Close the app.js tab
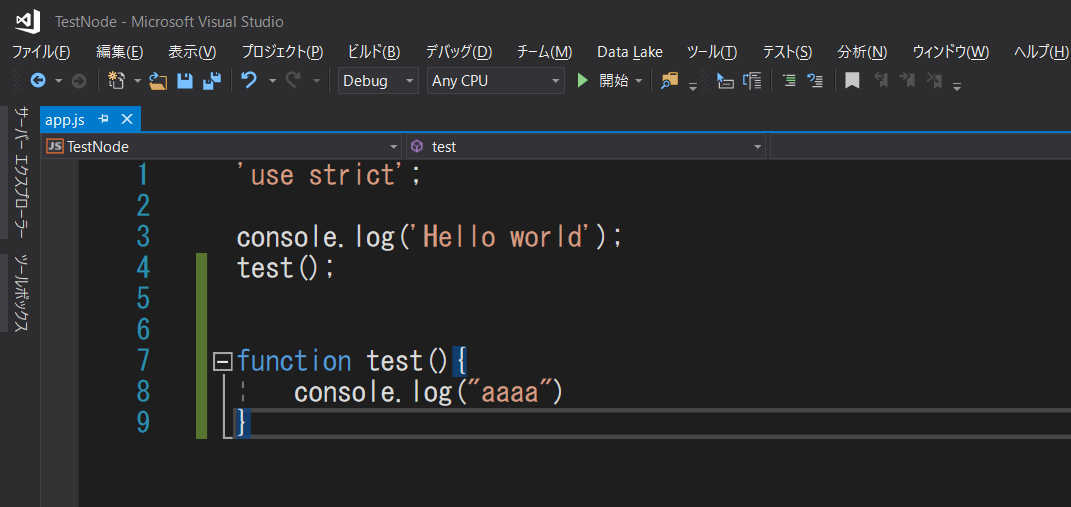The width and height of the screenshot is (1071, 507). [x=126, y=120]
